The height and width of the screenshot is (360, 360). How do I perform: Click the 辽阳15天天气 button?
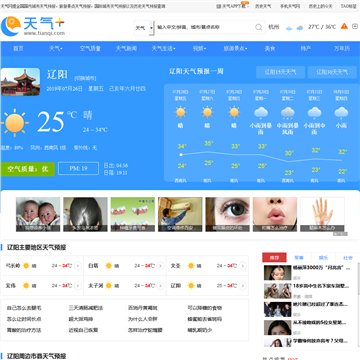click(280, 72)
